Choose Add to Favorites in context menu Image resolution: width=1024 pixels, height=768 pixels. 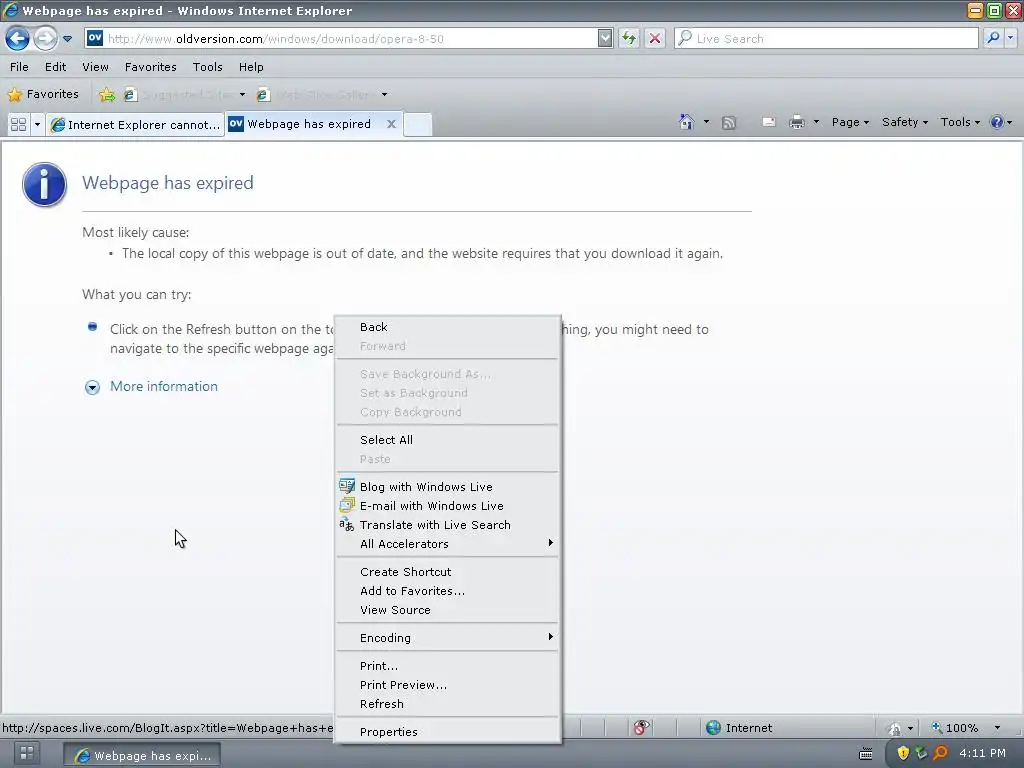pos(447,591)
